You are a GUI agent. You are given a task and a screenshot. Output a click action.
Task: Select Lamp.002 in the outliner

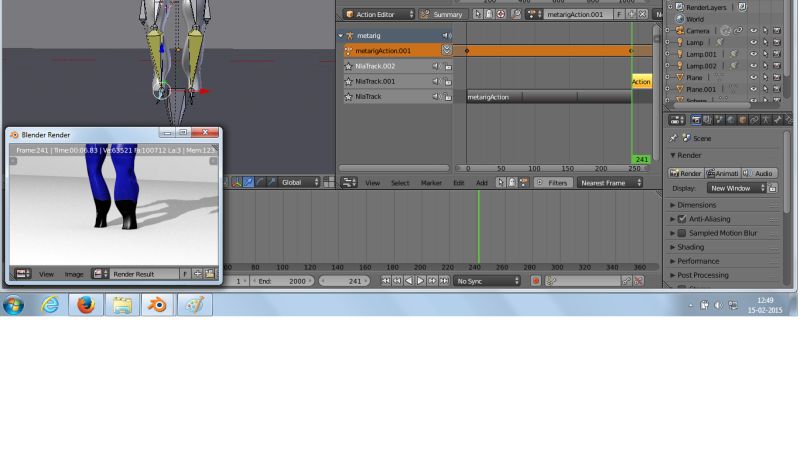pos(701,66)
